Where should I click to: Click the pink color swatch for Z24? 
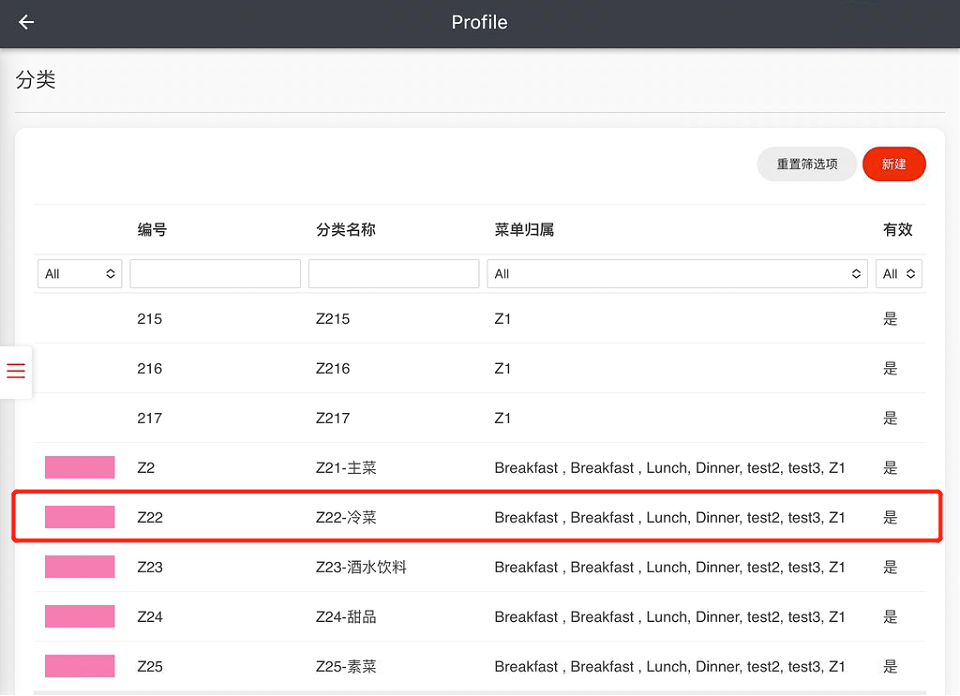coord(80,616)
